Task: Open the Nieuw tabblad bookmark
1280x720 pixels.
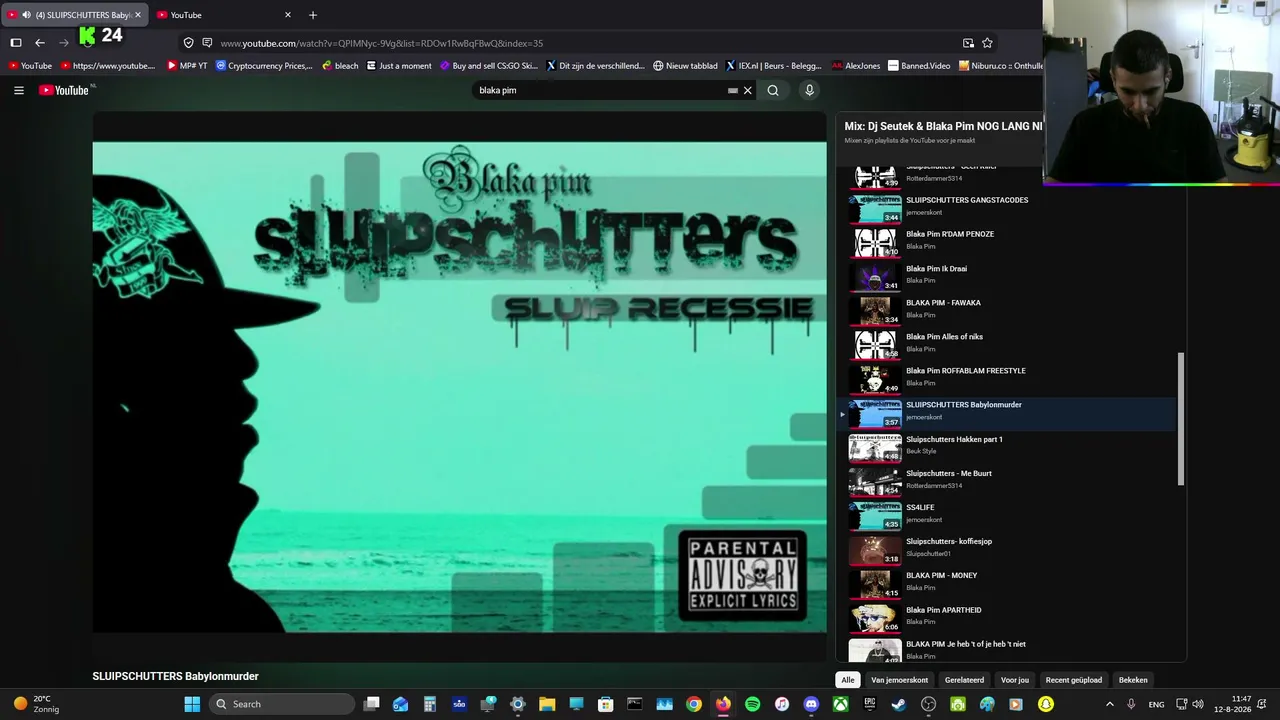Action: coord(685,66)
